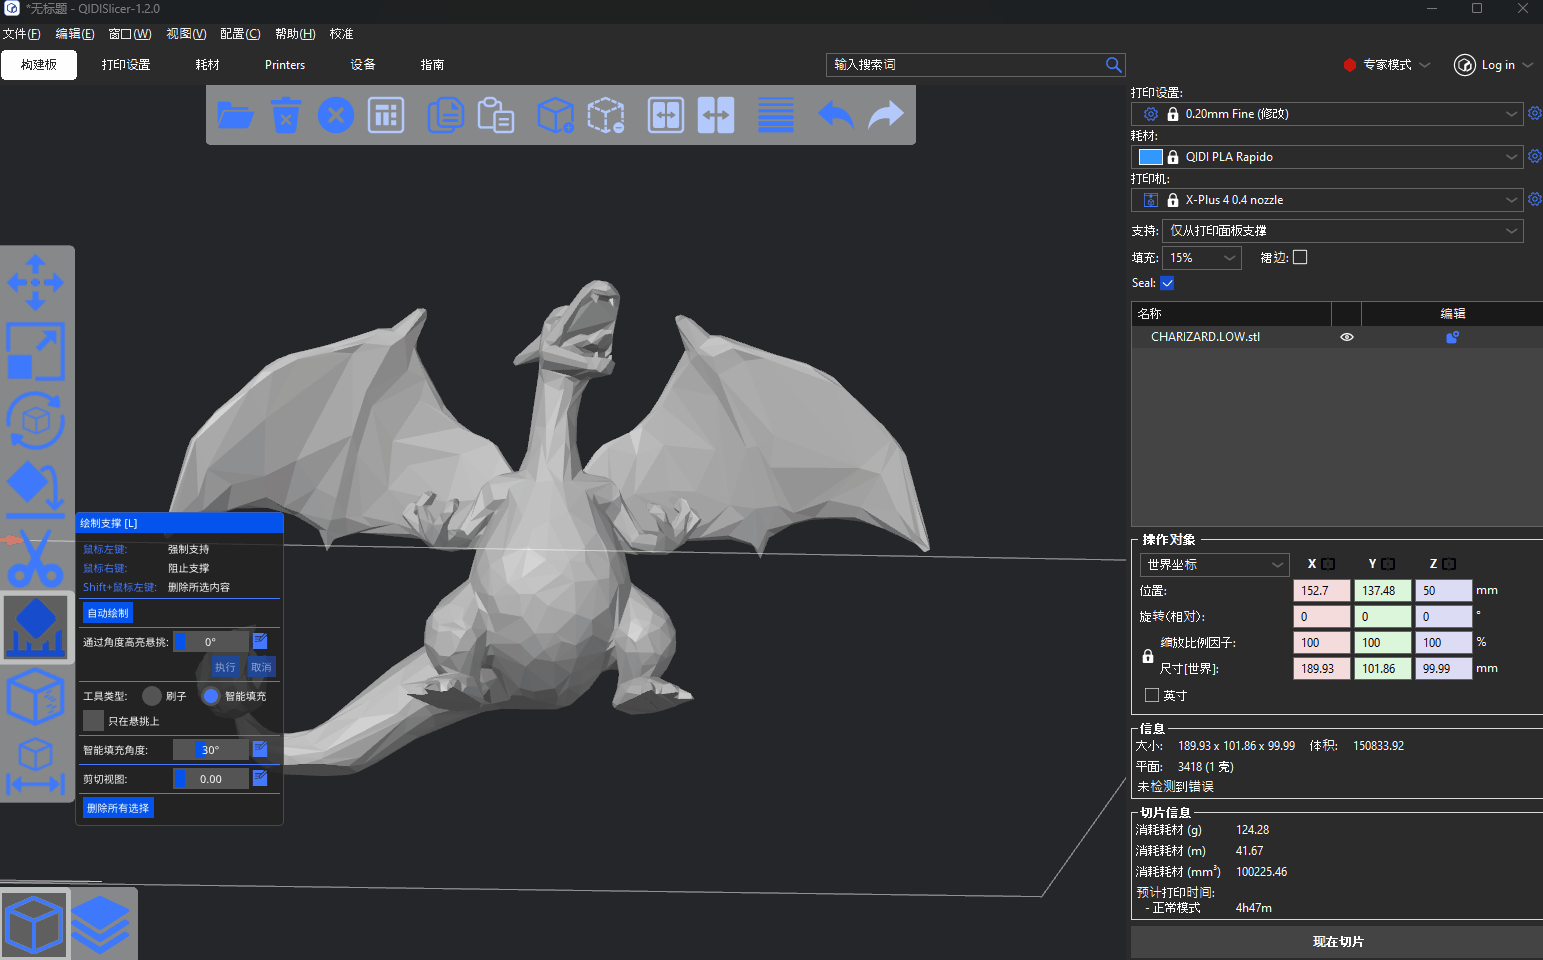Select the Seam painting cube tool

point(36,696)
